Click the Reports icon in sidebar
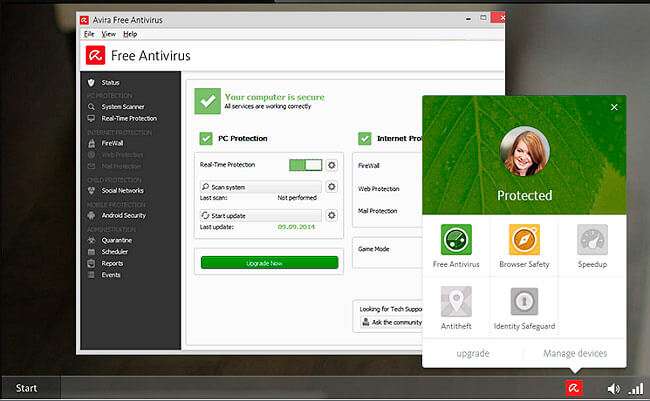Viewport: 650px width, 401px height. tap(91, 263)
